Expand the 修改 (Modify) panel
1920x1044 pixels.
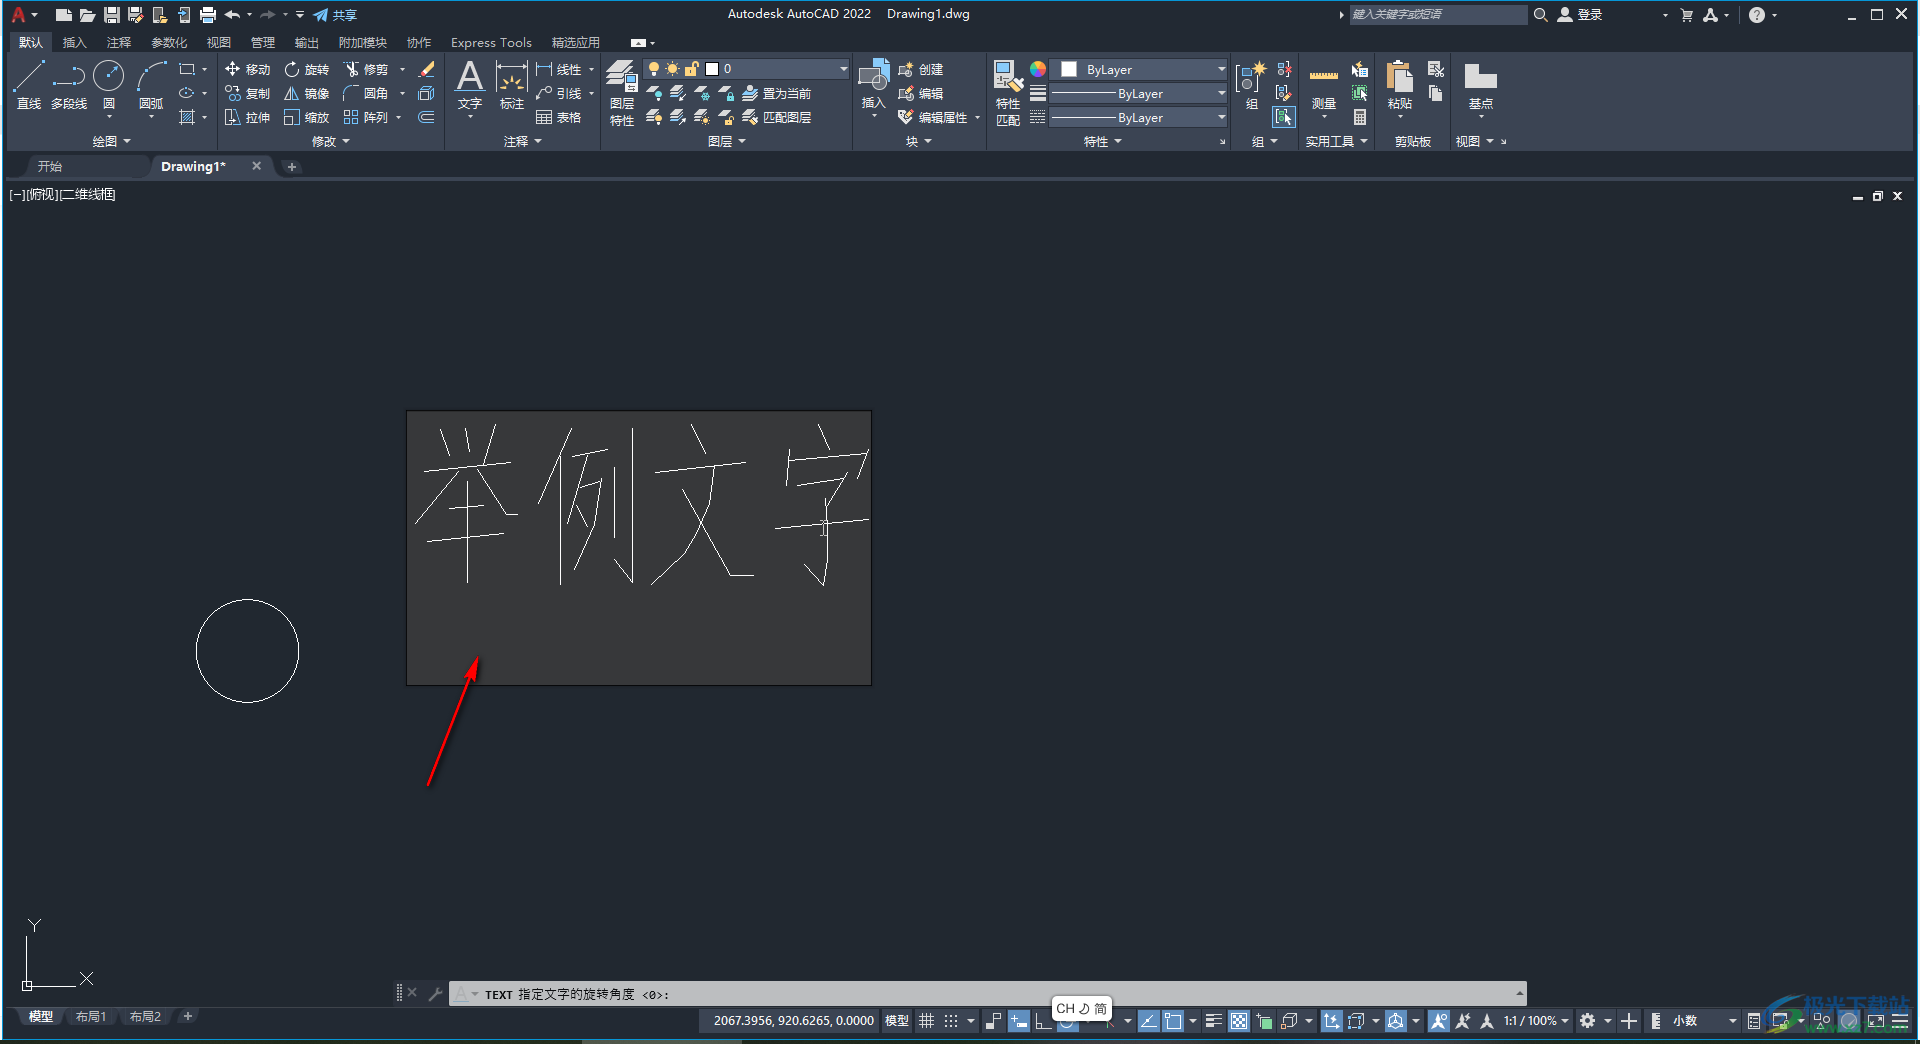point(330,141)
